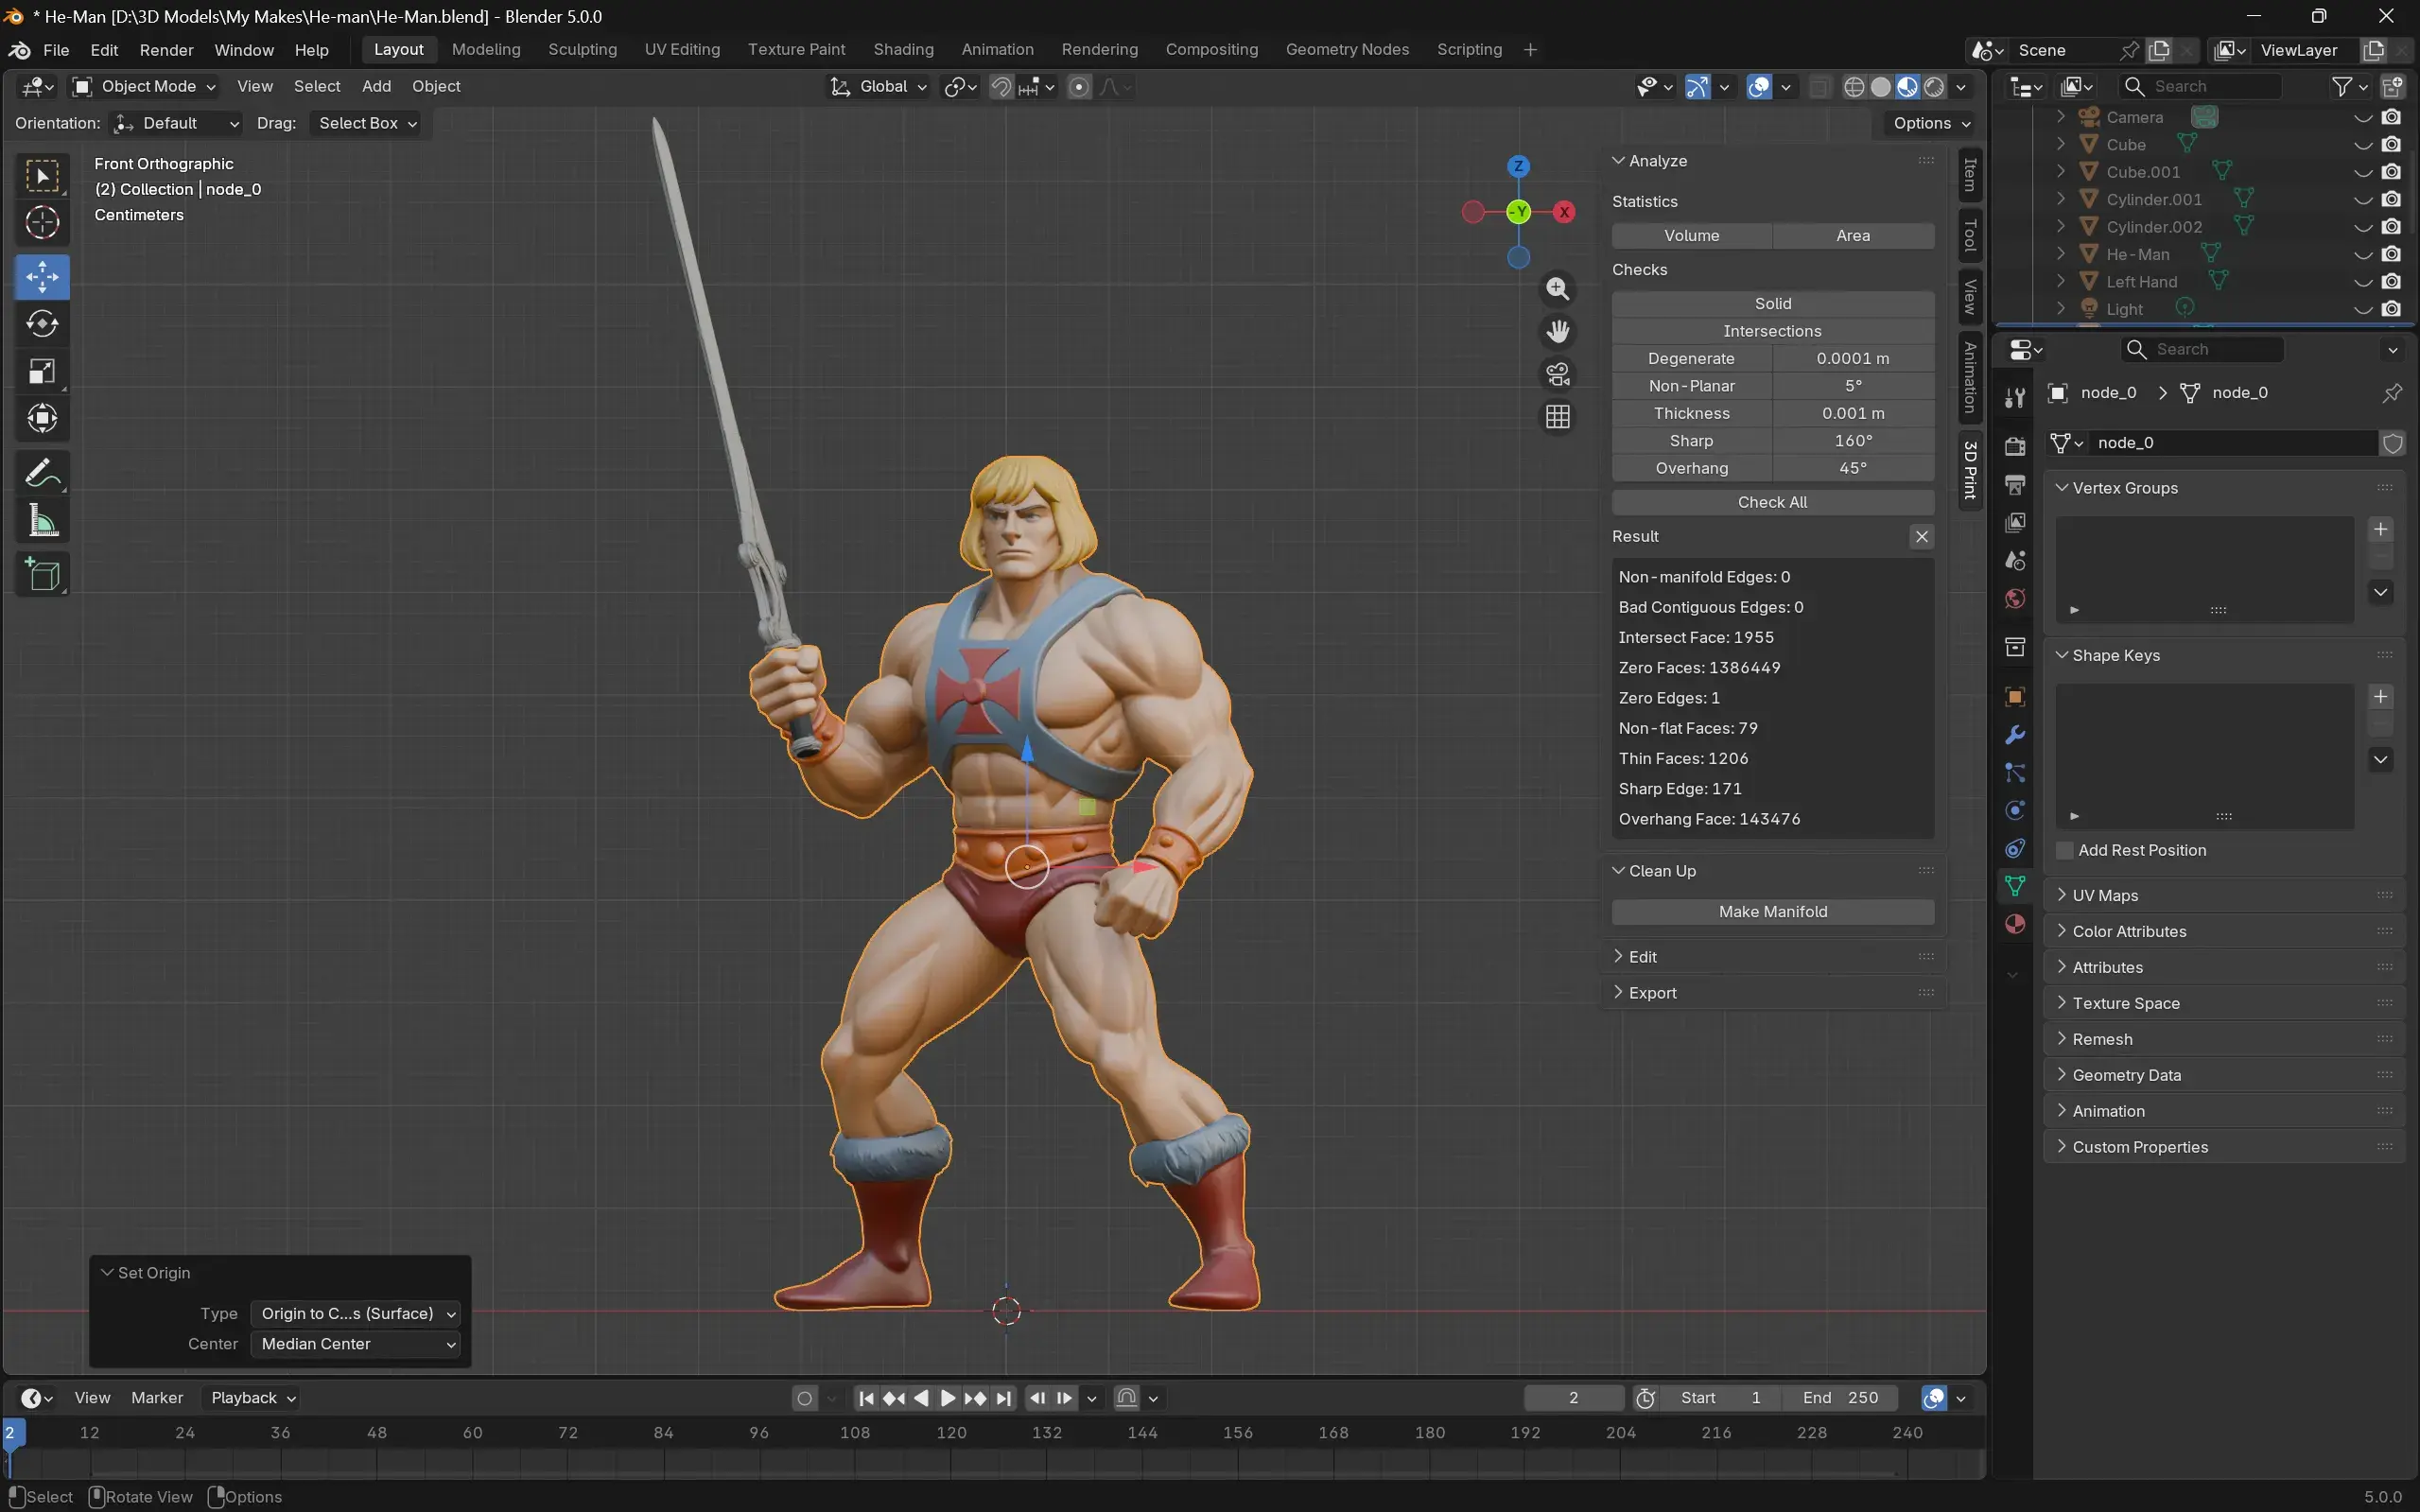Pin the properties context

(x=2391, y=393)
